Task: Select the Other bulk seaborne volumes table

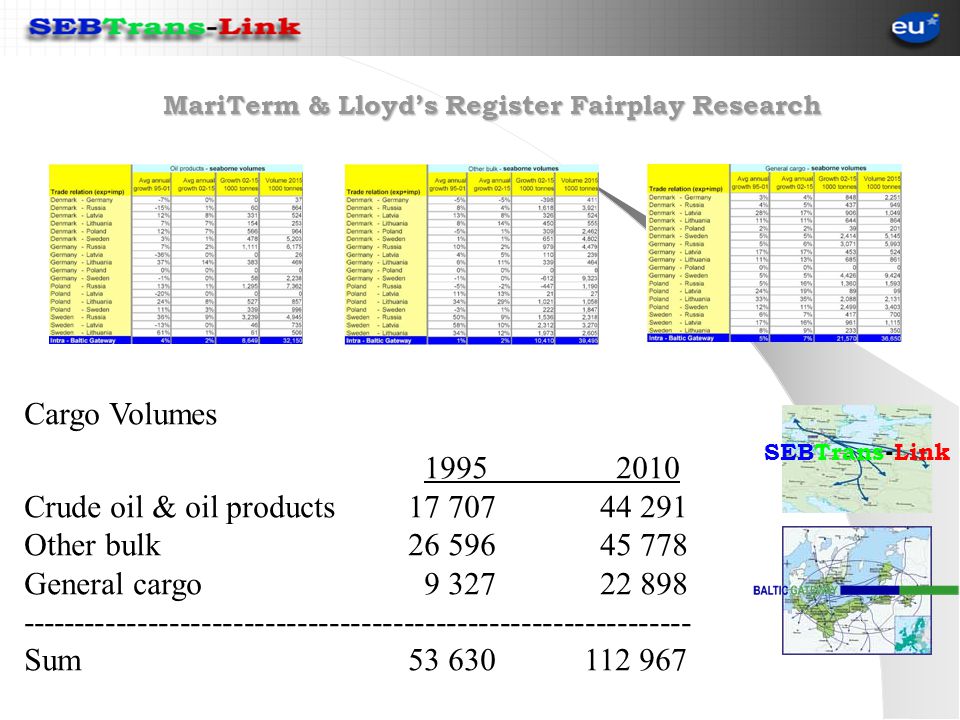Action: 472,254
